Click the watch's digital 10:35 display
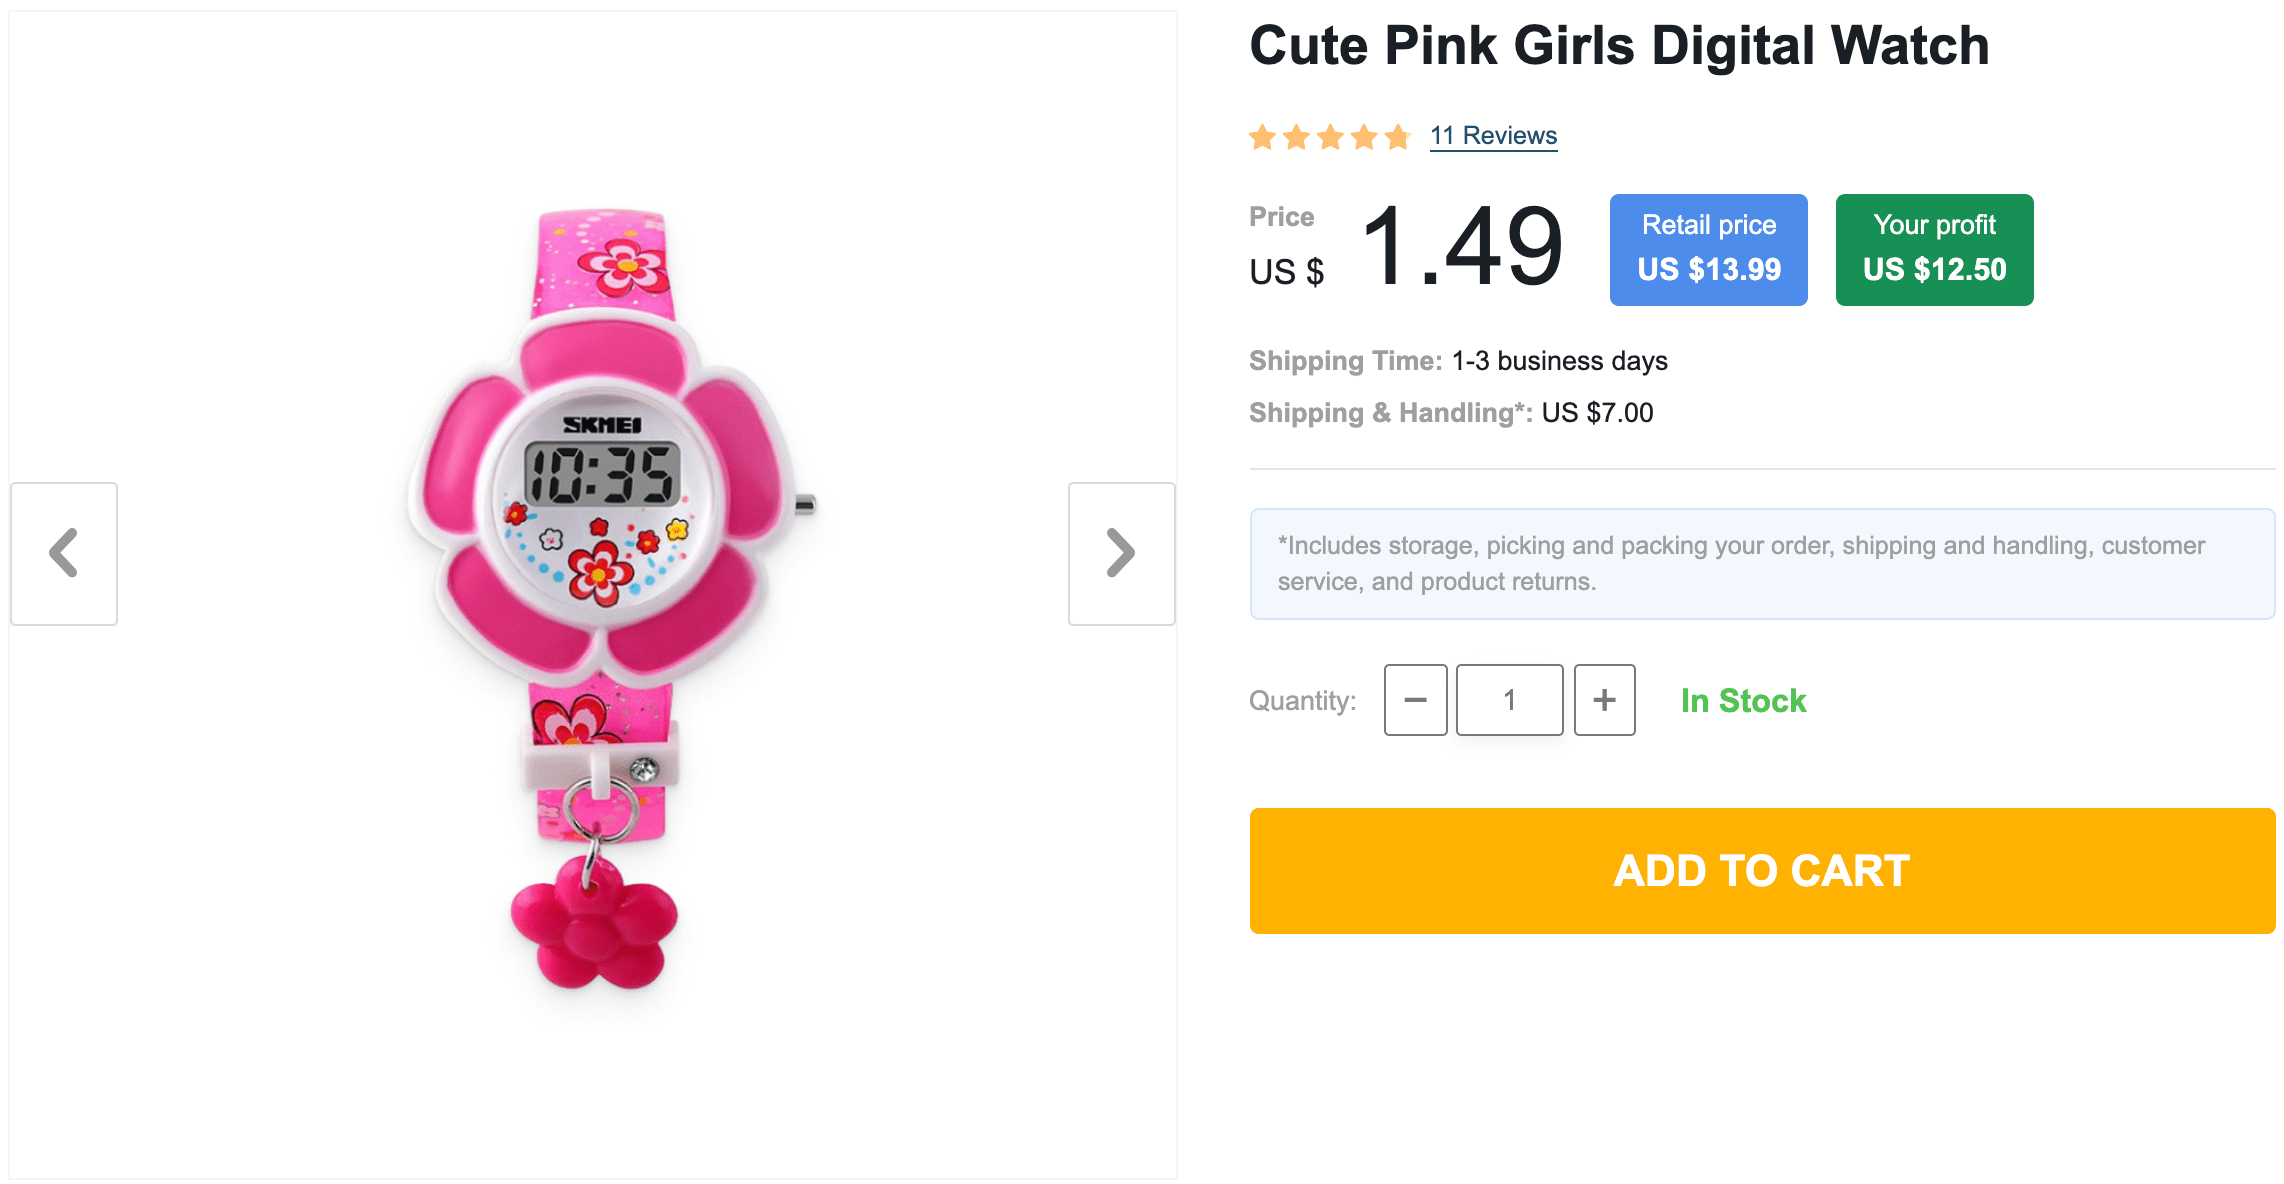Viewport: 2284px width, 1184px height. click(x=602, y=474)
